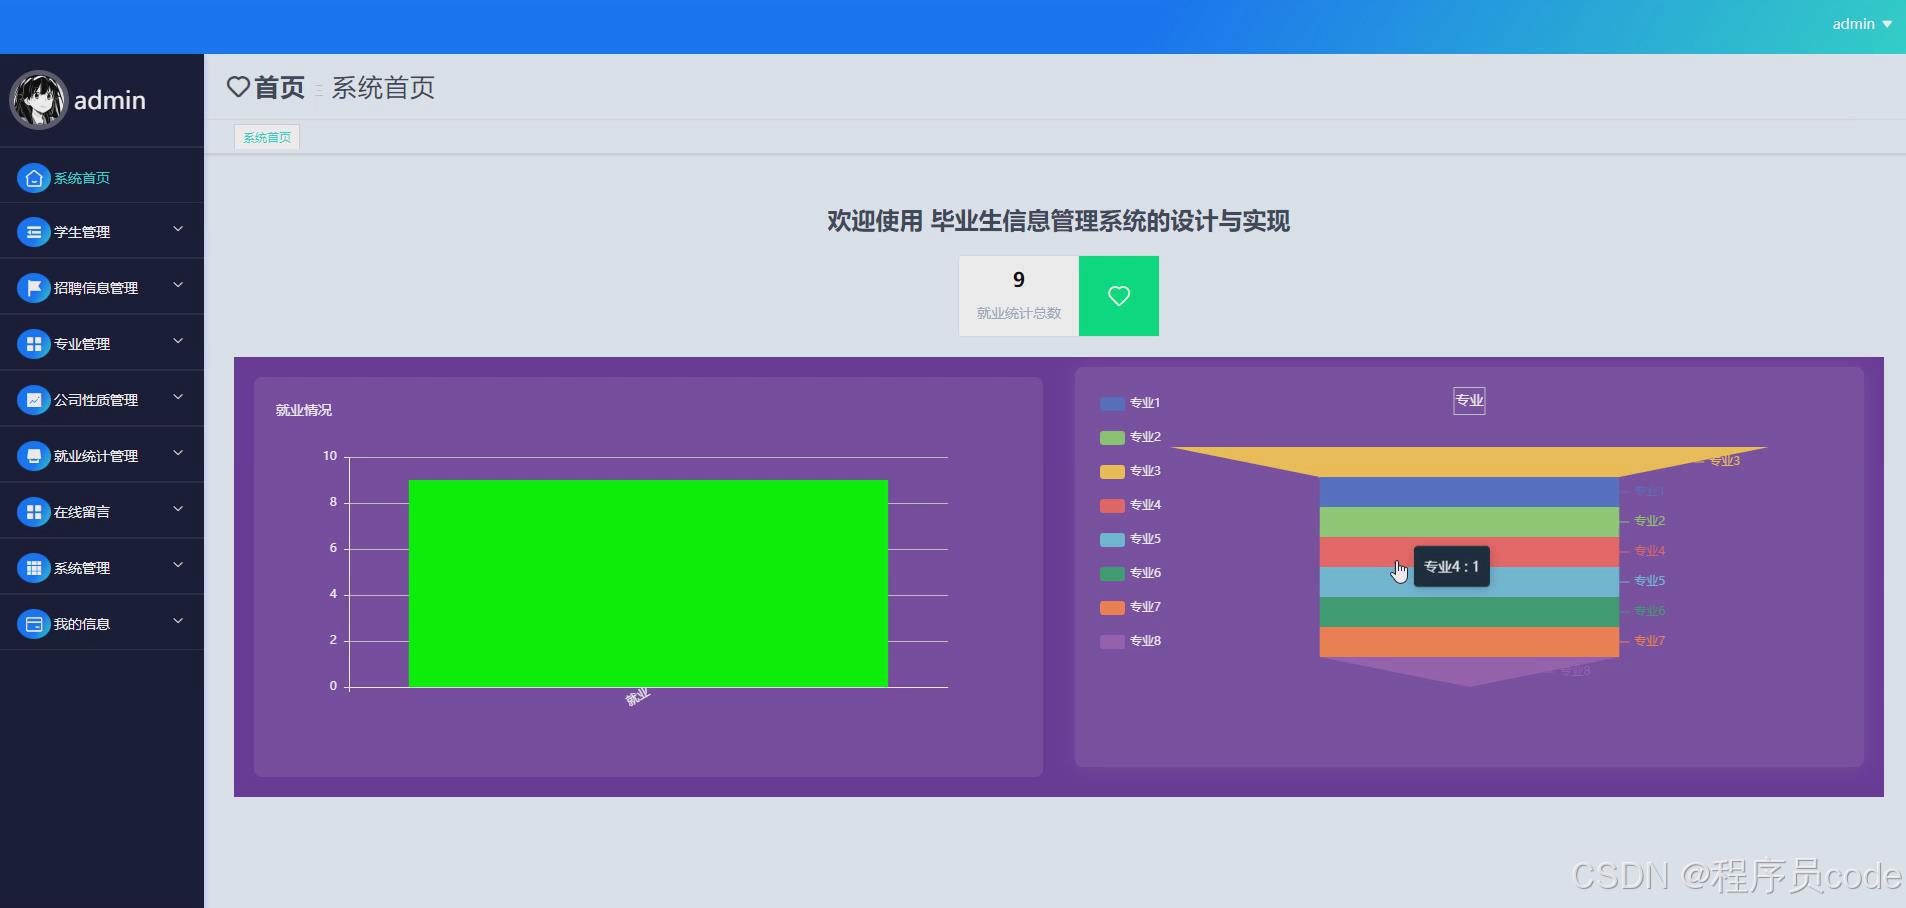Screen dimensions: 1906x908
Task: Click the 公司性质管理 sidebar icon
Action: click(x=34, y=399)
